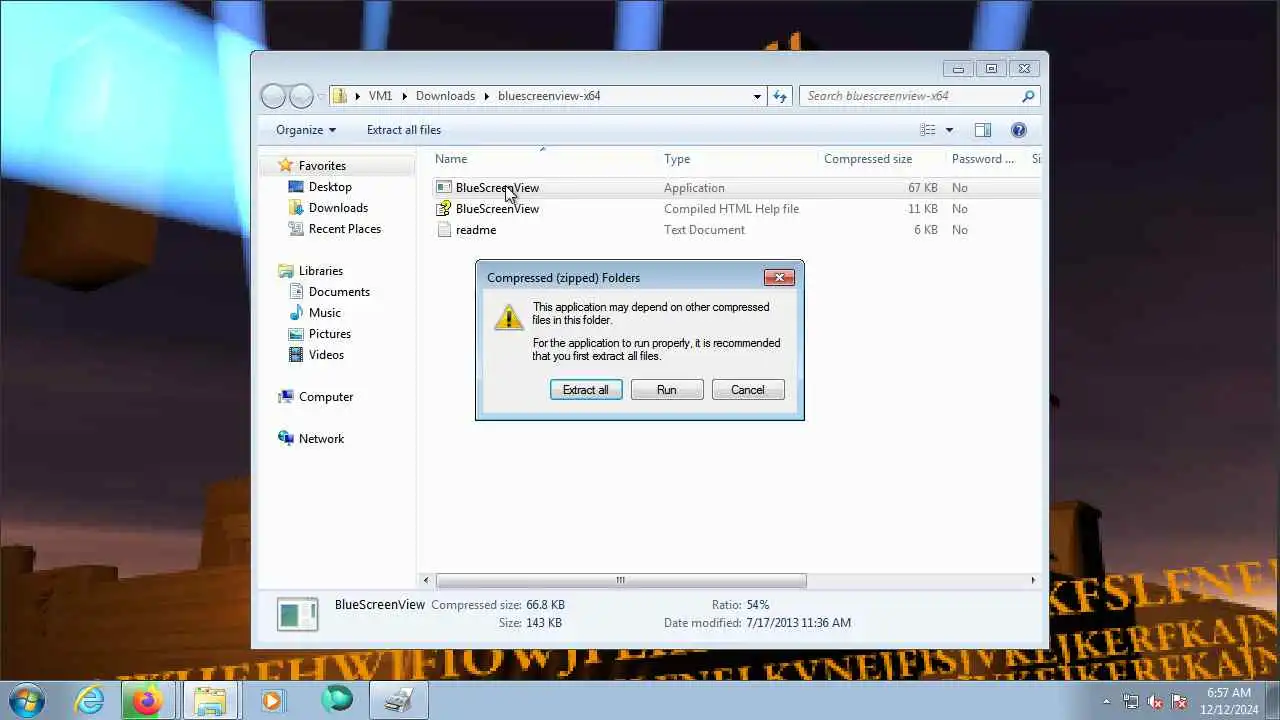Image resolution: width=1280 pixels, height=720 pixels.
Task: Click Extract all files in toolbar
Action: point(404,130)
